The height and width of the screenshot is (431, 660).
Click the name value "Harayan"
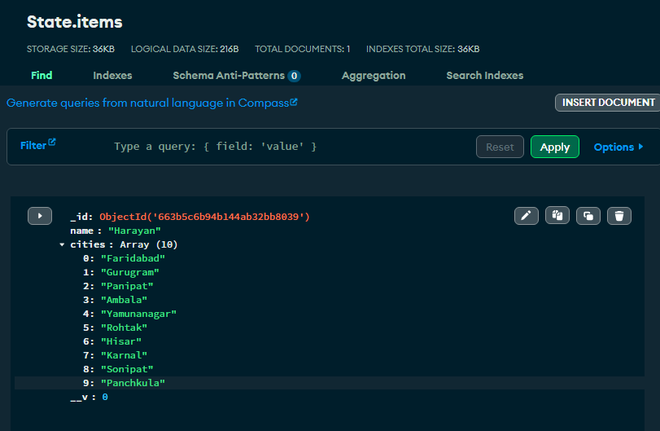(x=134, y=230)
